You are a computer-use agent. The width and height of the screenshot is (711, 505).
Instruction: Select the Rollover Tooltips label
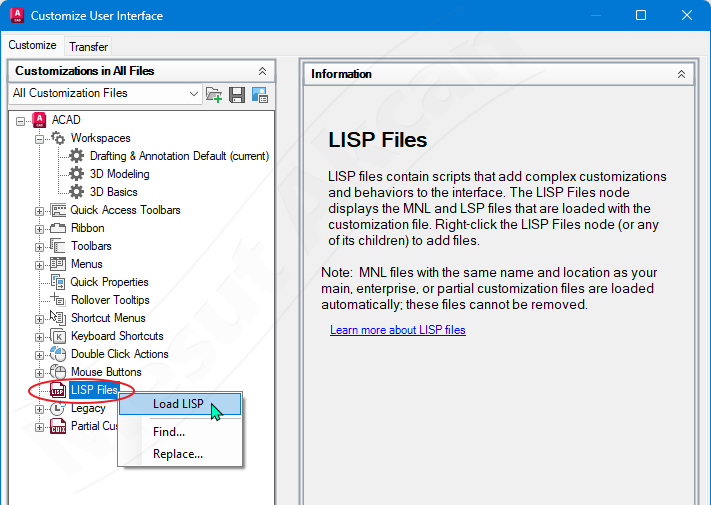click(x=110, y=300)
